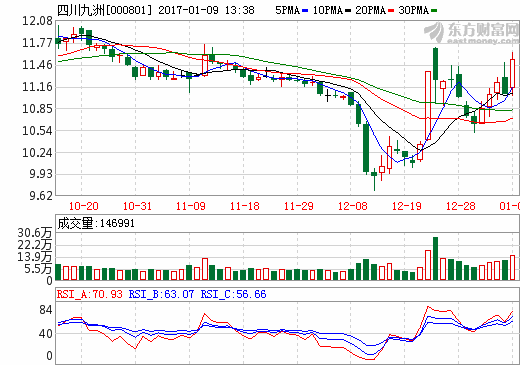Select the 20PMA legend label
The image size is (520, 365).
tap(371, 10)
